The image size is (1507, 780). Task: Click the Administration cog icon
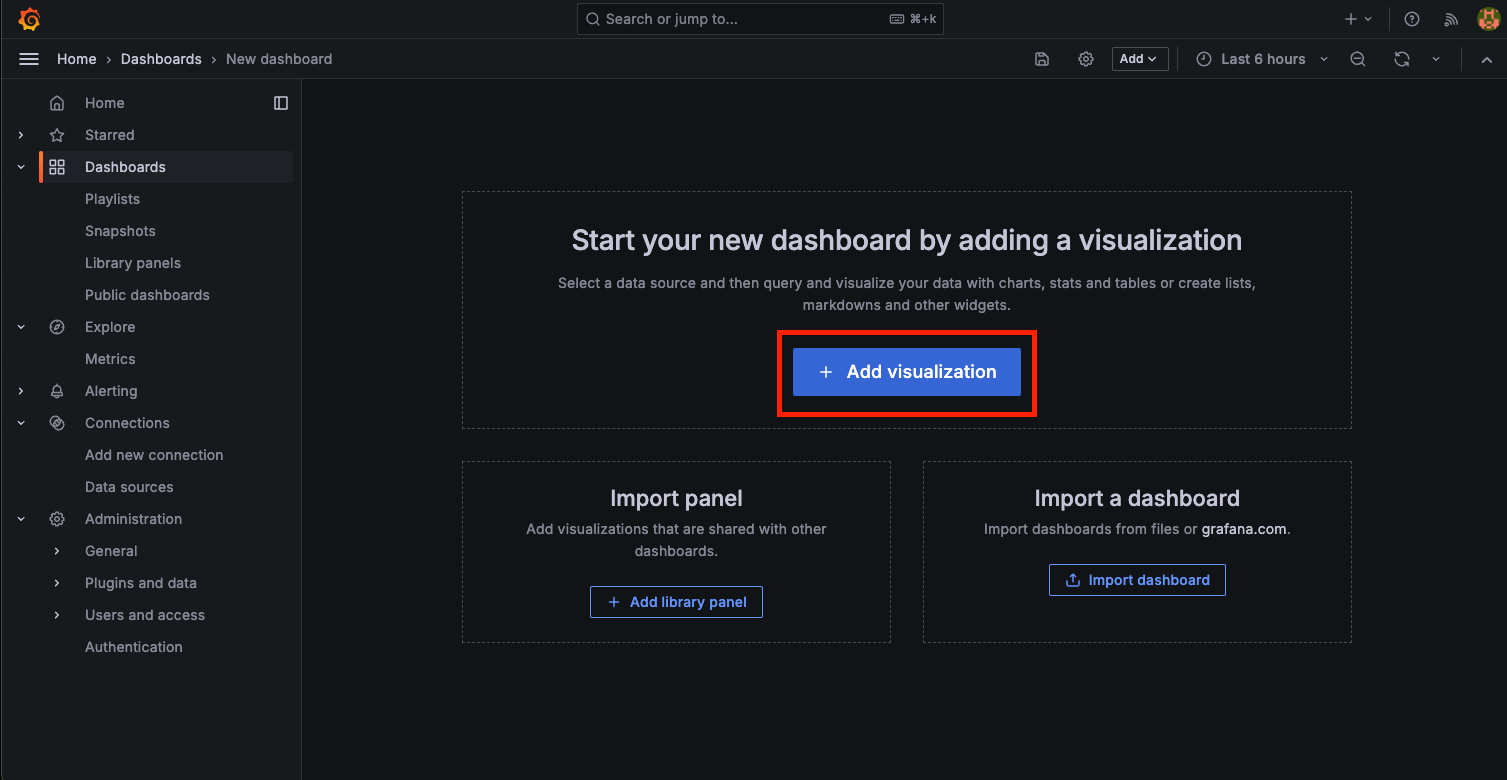pos(57,519)
